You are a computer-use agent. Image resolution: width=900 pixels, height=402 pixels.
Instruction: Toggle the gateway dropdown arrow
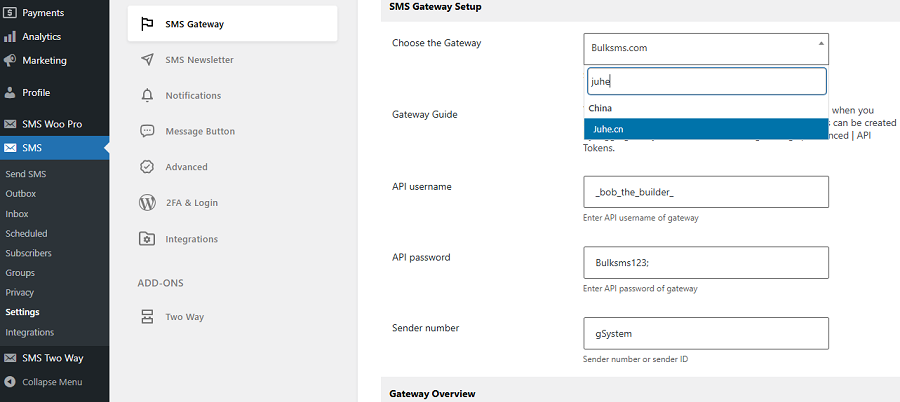point(821,43)
